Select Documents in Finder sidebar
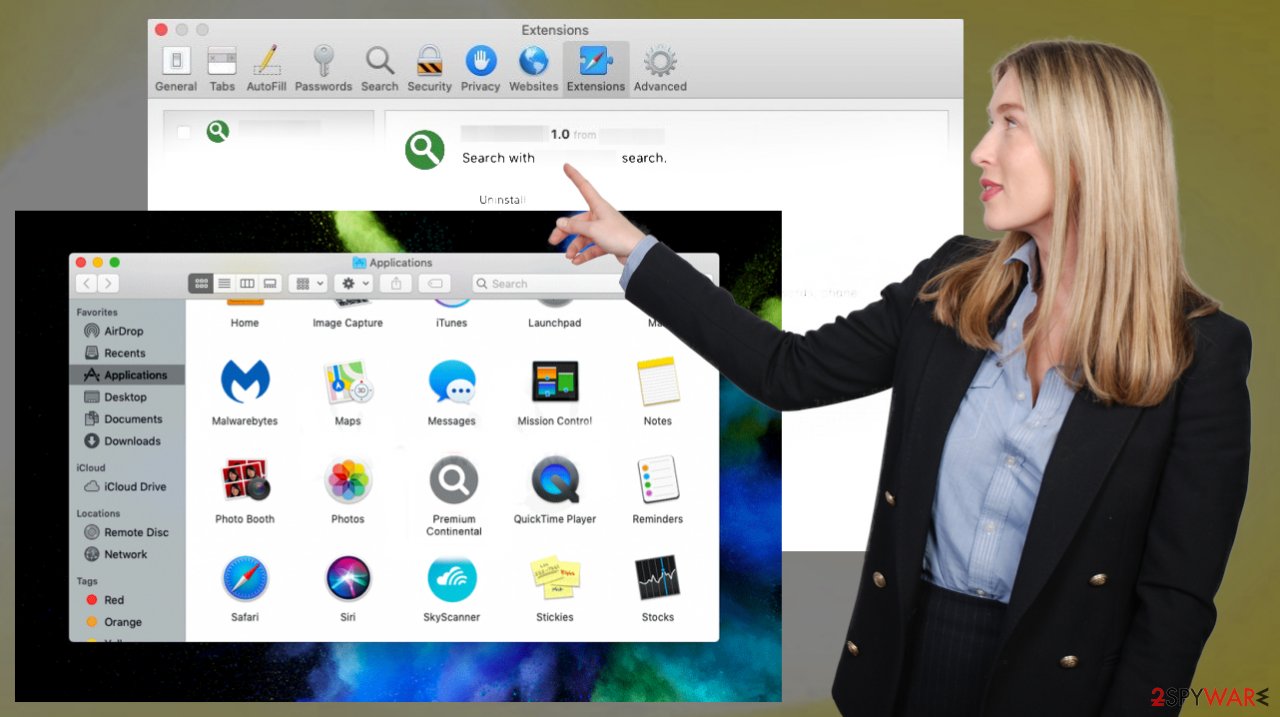 tap(133, 419)
